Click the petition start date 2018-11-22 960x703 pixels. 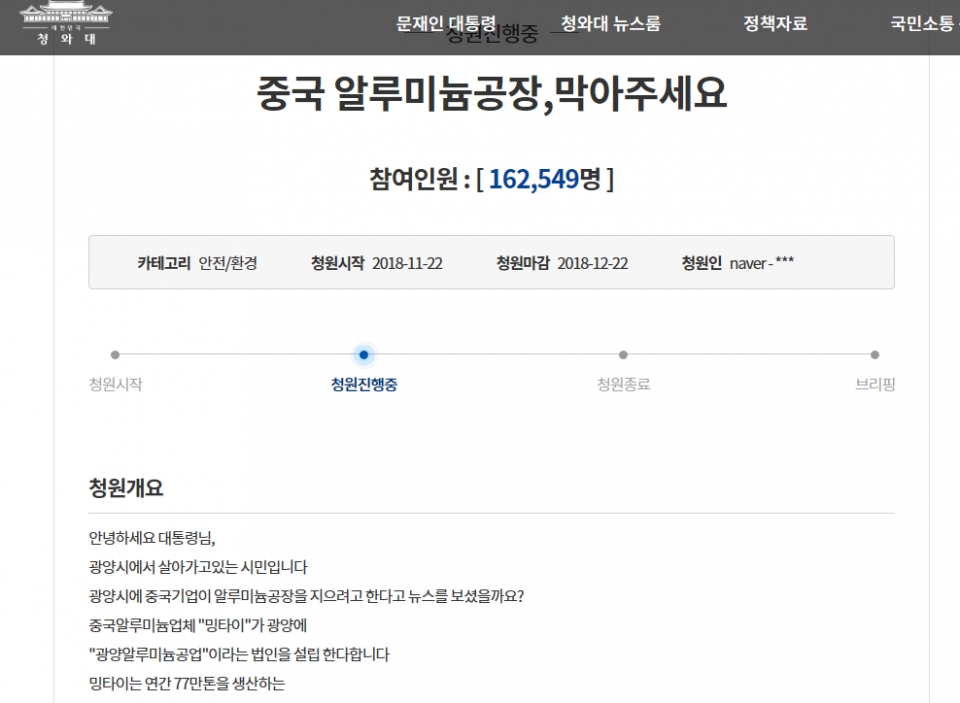pyautogui.click(x=407, y=263)
